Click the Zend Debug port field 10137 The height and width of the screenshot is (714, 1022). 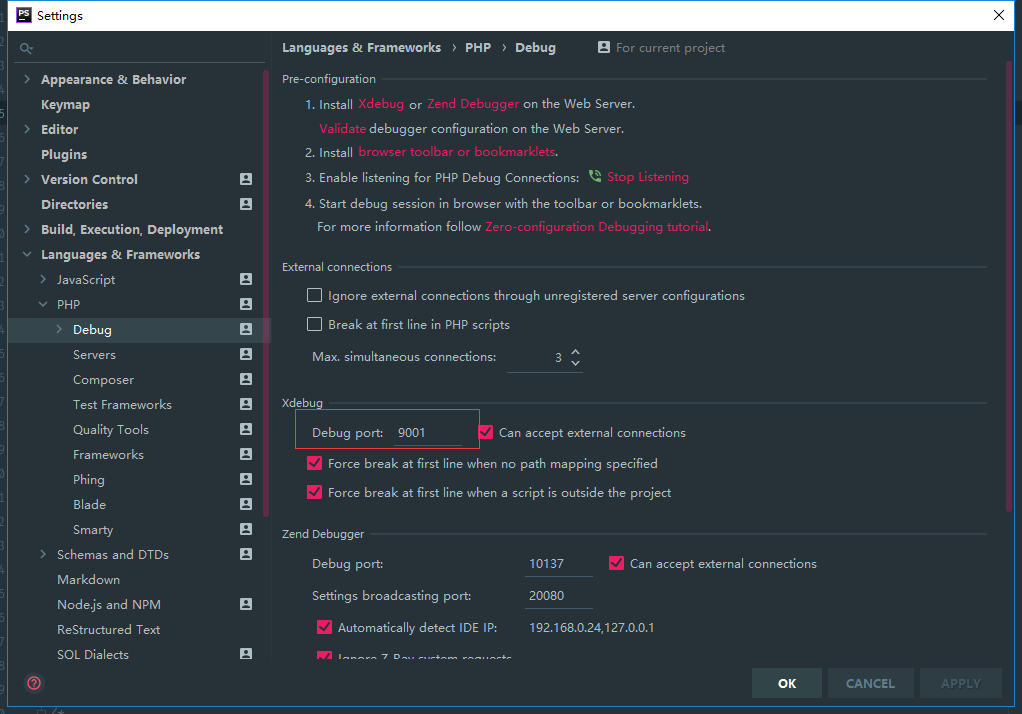click(559, 563)
